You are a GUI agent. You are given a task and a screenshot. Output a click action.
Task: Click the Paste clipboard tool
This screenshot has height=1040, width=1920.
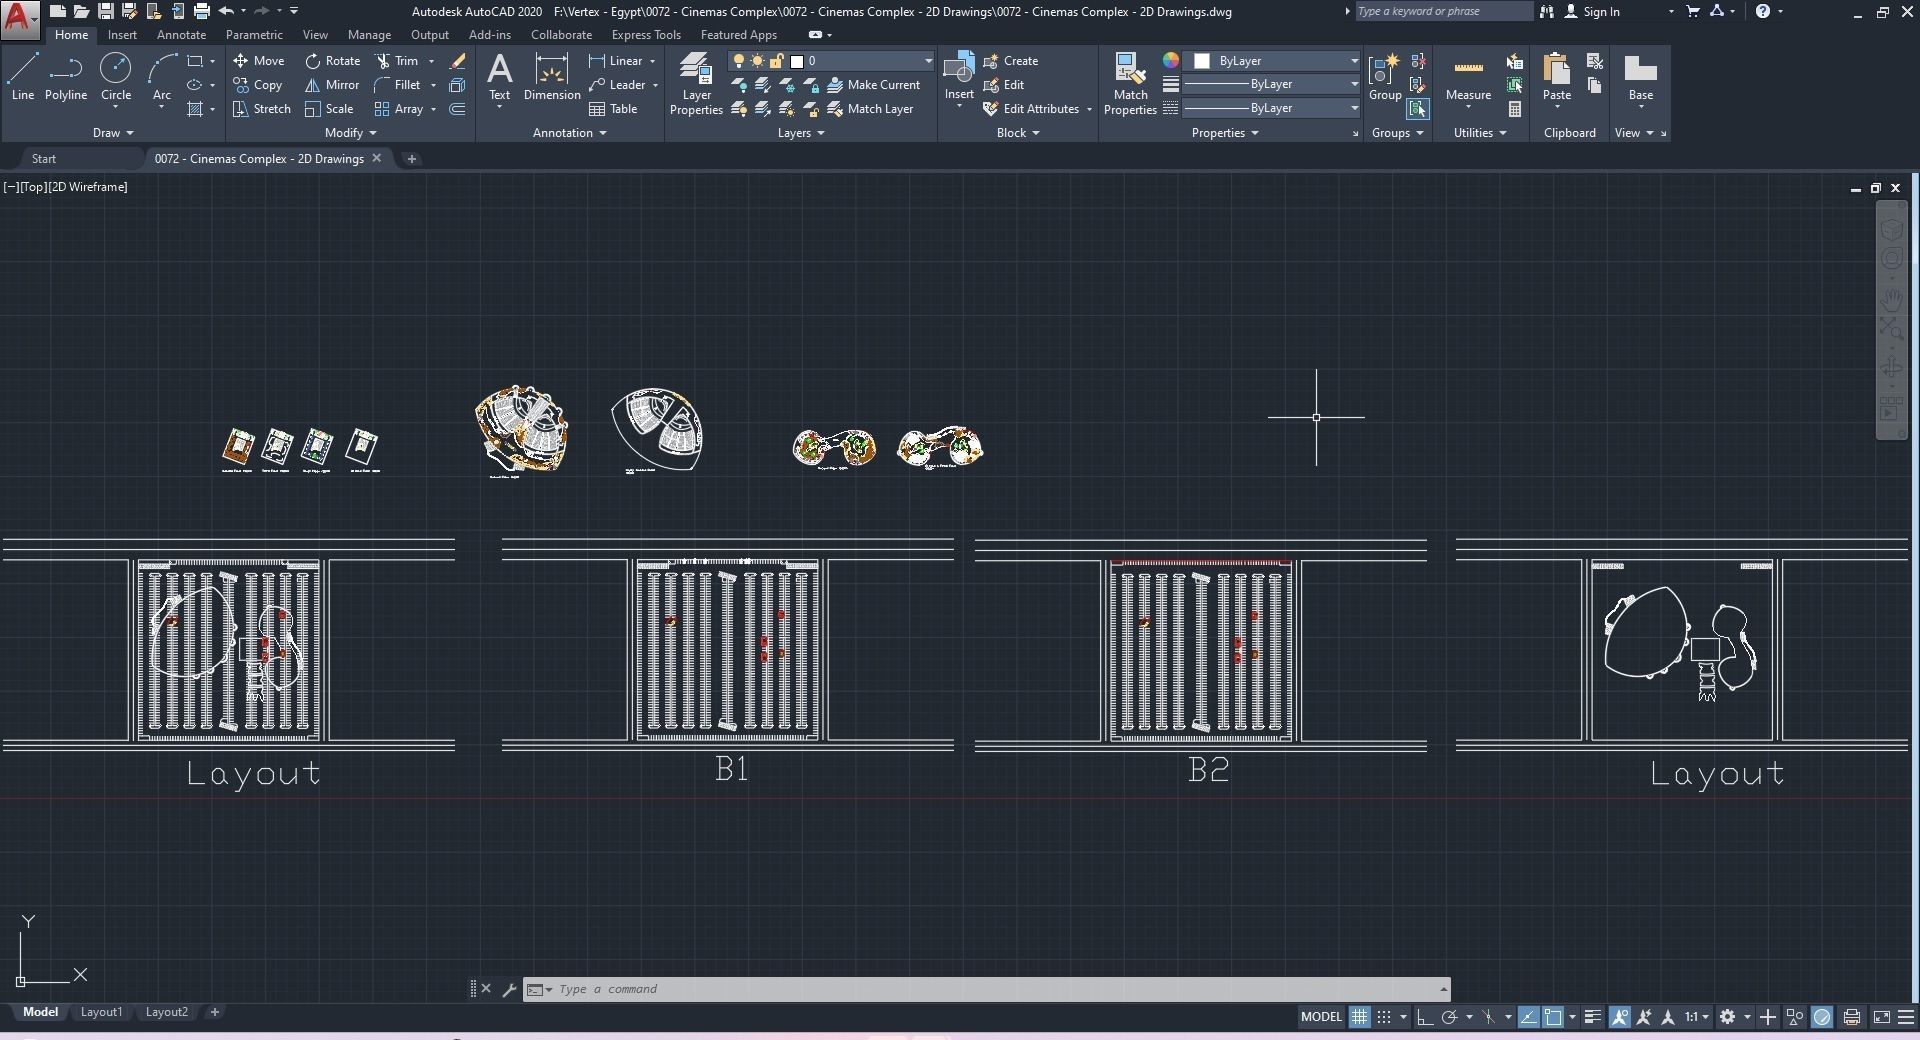[x=1556, y=77]
